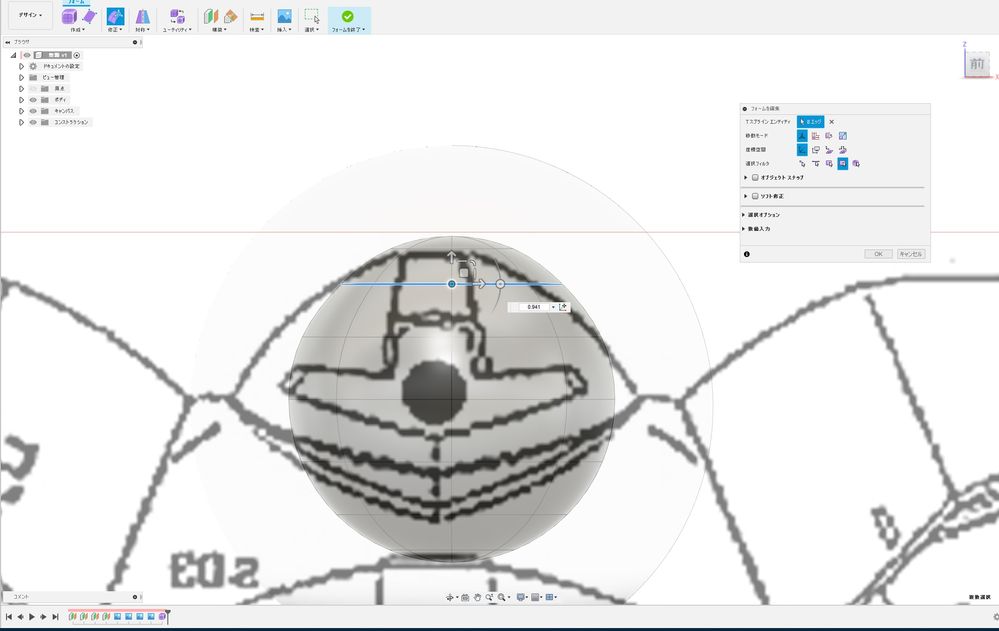Collapse the root component tree node
Screen dimensions: 999x631
click(x=13, y=55)
